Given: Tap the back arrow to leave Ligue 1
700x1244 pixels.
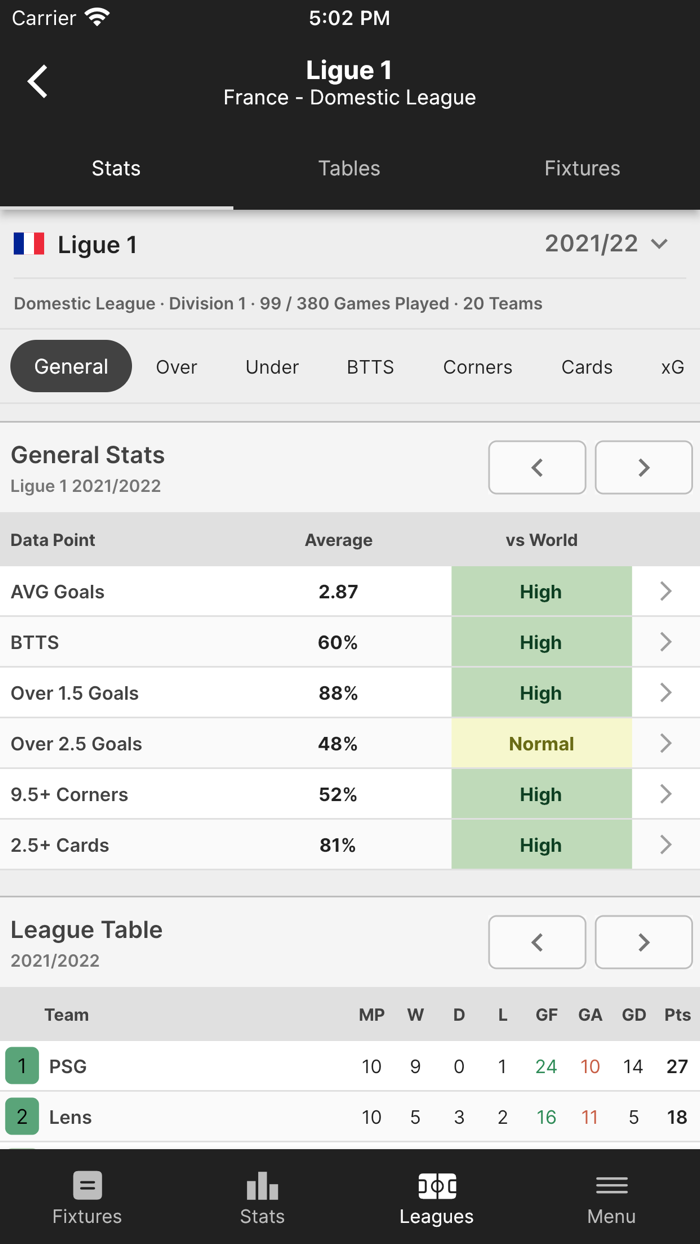Looking at the screenshot, I should click(37, 81).
